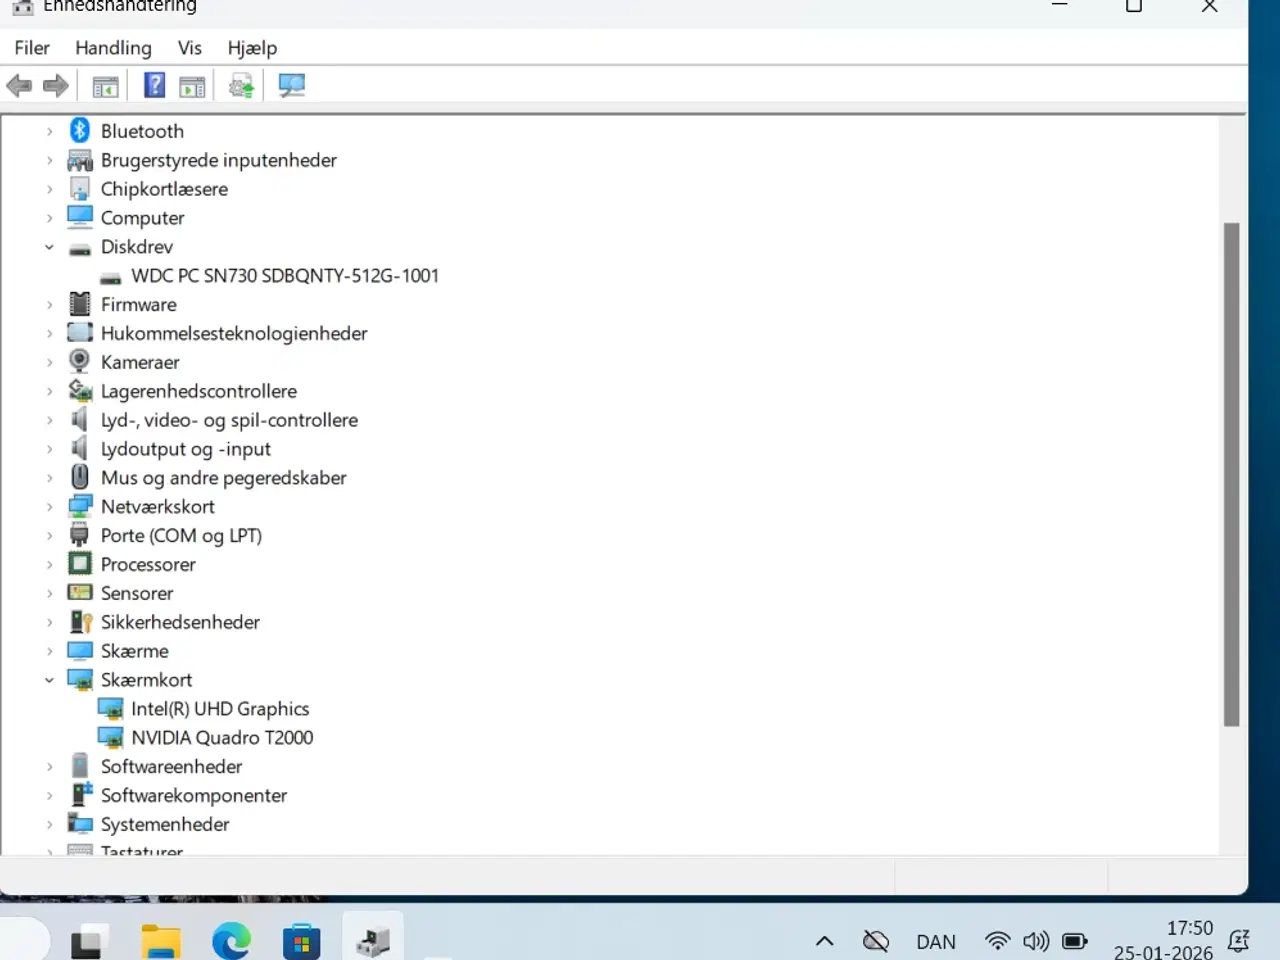Show hidden tray icons with the chevron
Viewport: 1280px width, 960px height.
[824, 941]
